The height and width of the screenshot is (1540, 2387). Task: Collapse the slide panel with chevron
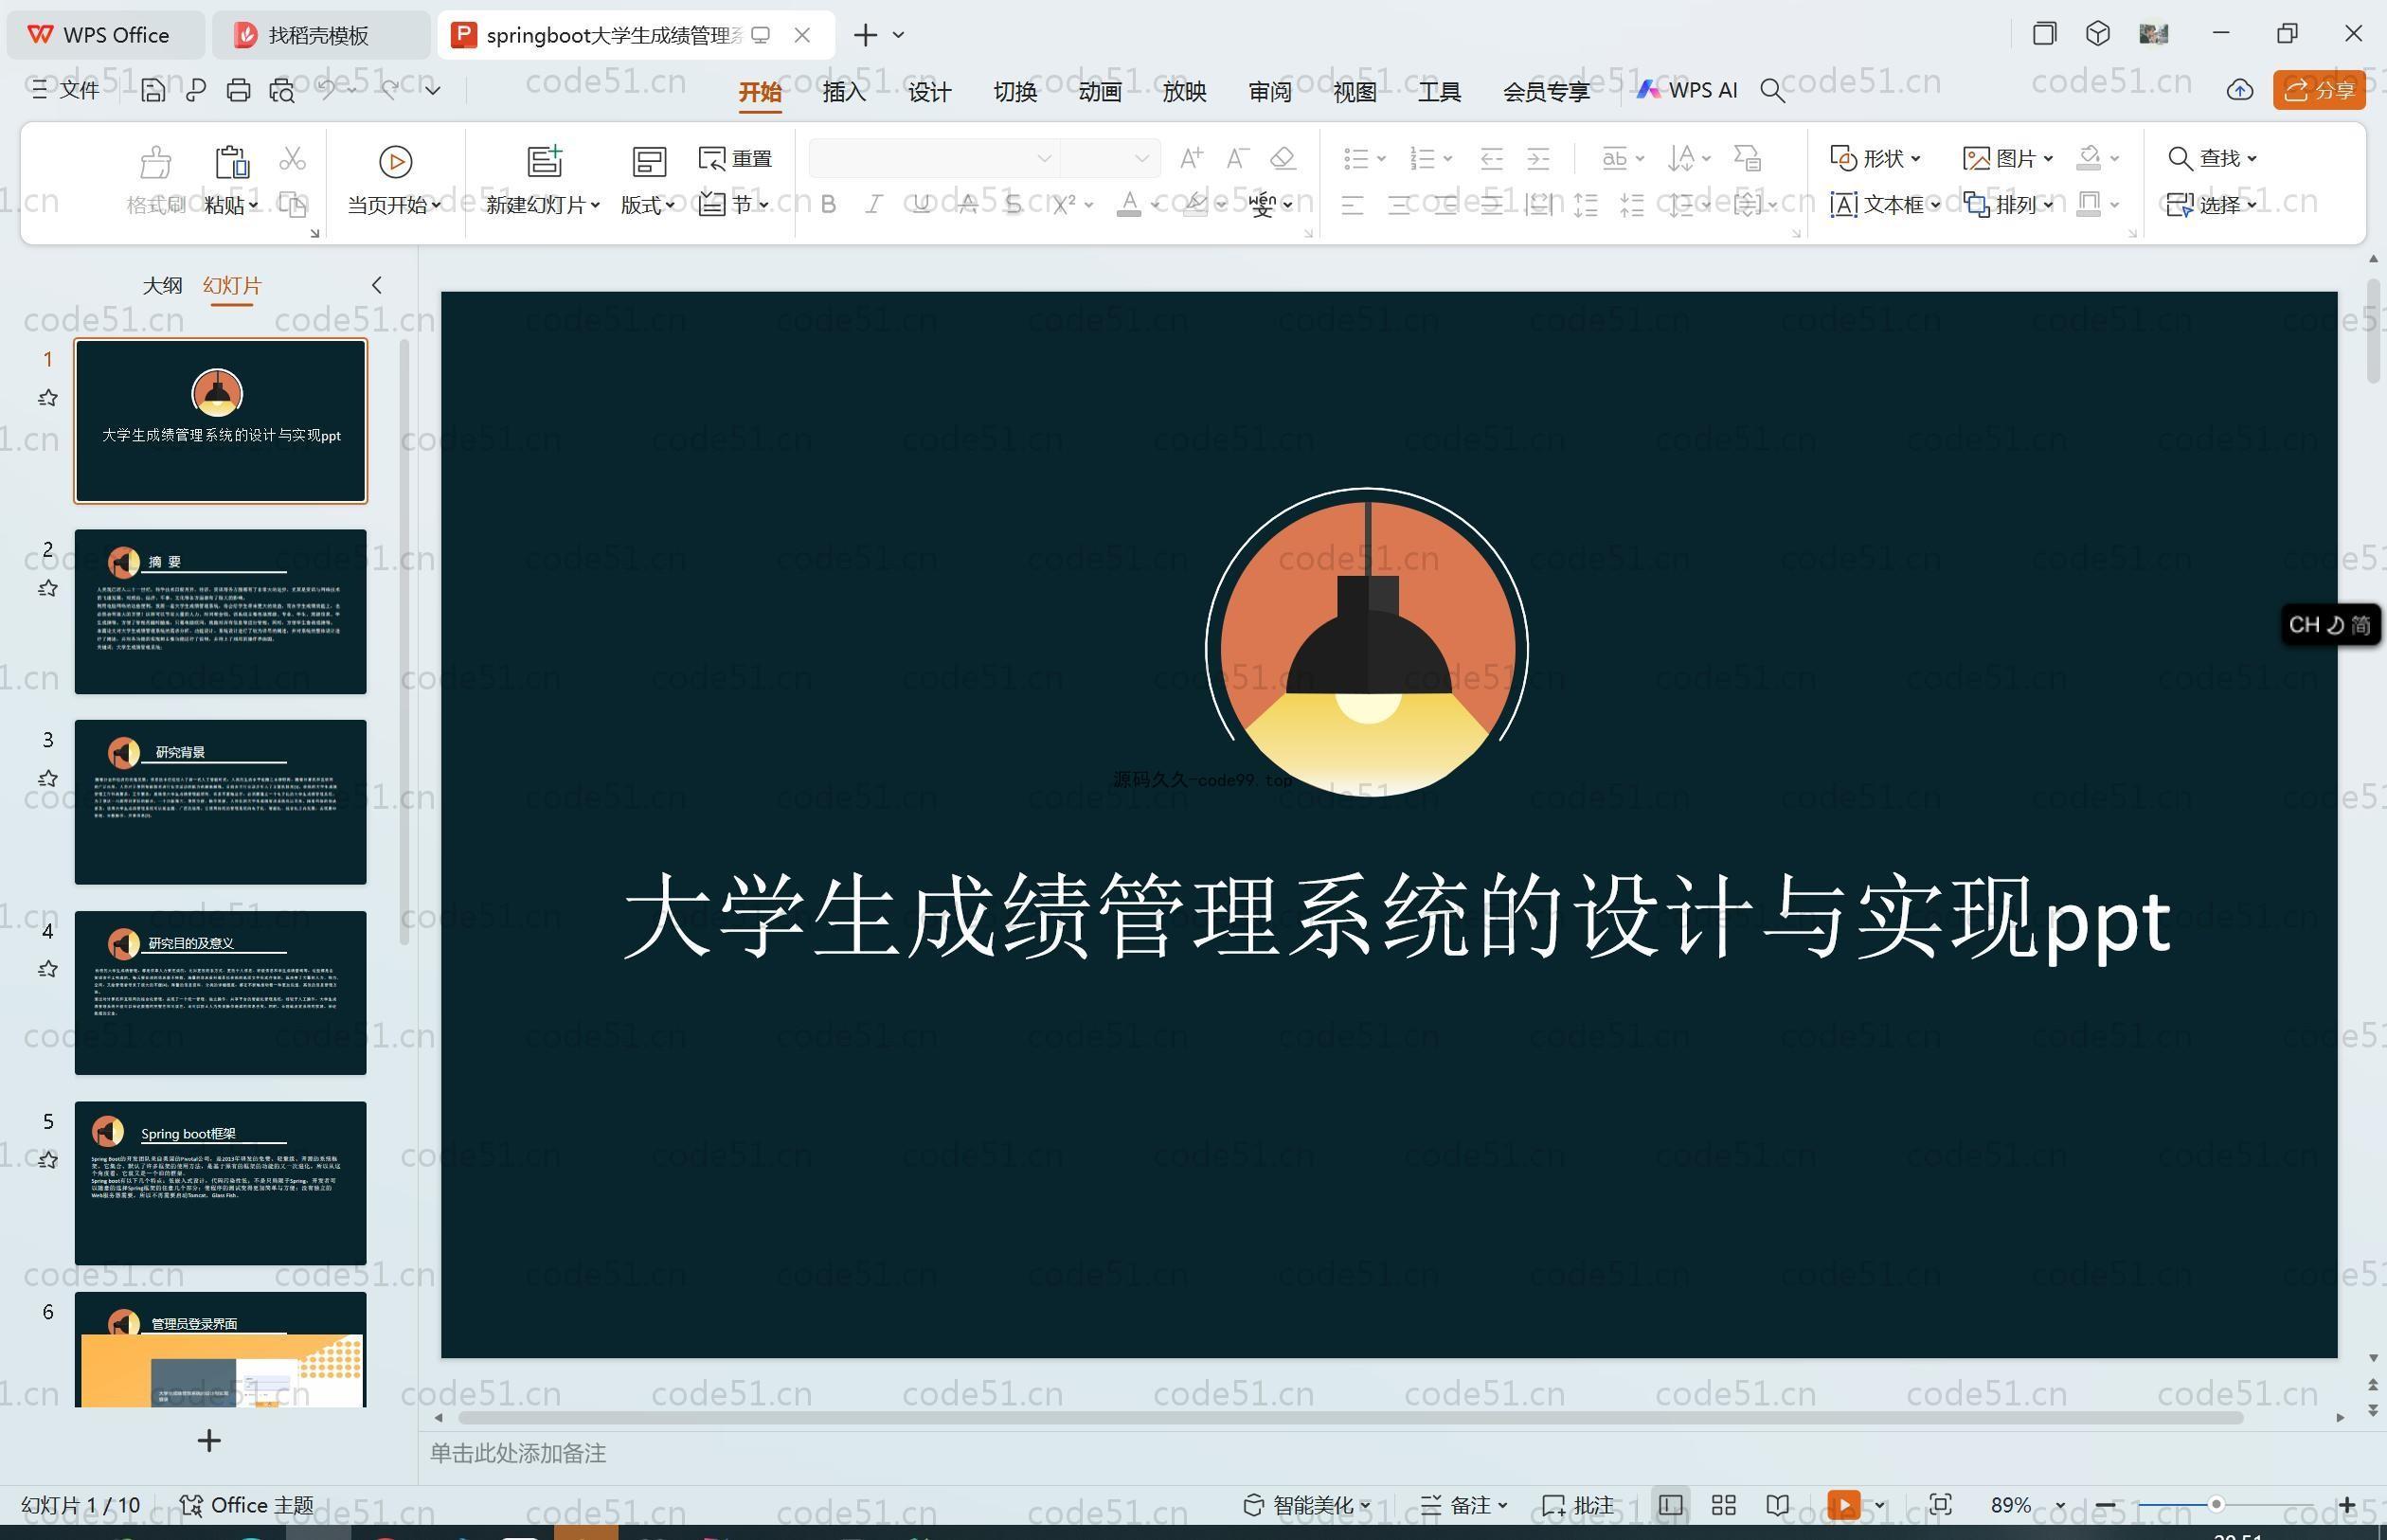click(377, 285)
